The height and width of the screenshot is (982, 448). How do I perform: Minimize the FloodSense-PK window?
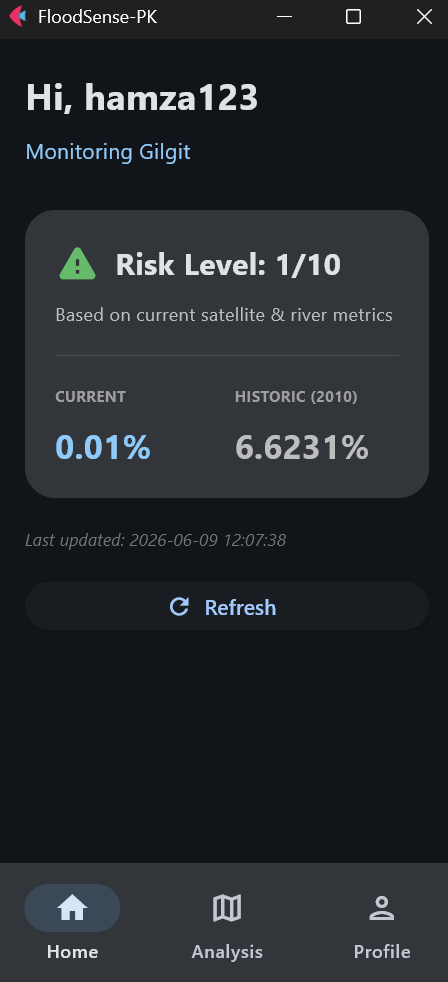coord(284,17)
